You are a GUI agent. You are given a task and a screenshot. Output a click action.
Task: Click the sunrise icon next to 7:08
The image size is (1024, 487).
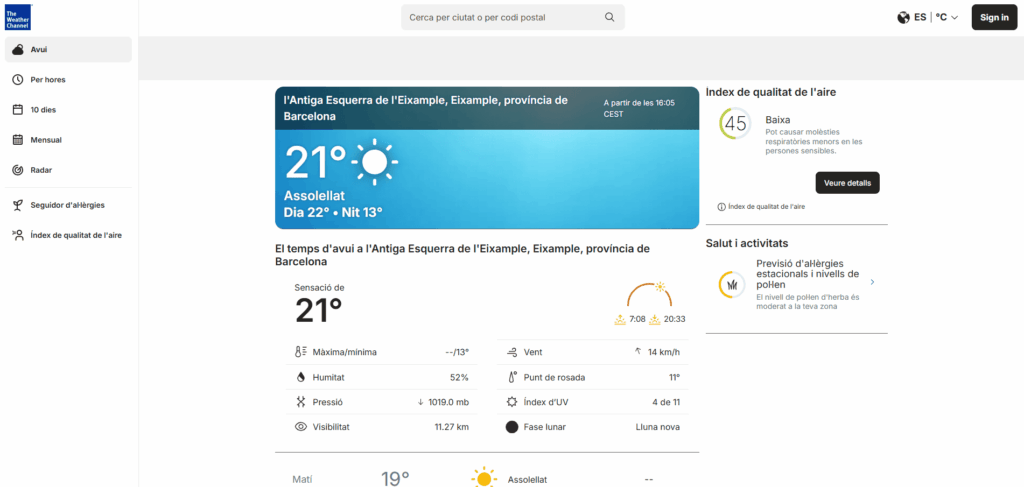click(620, 319)
